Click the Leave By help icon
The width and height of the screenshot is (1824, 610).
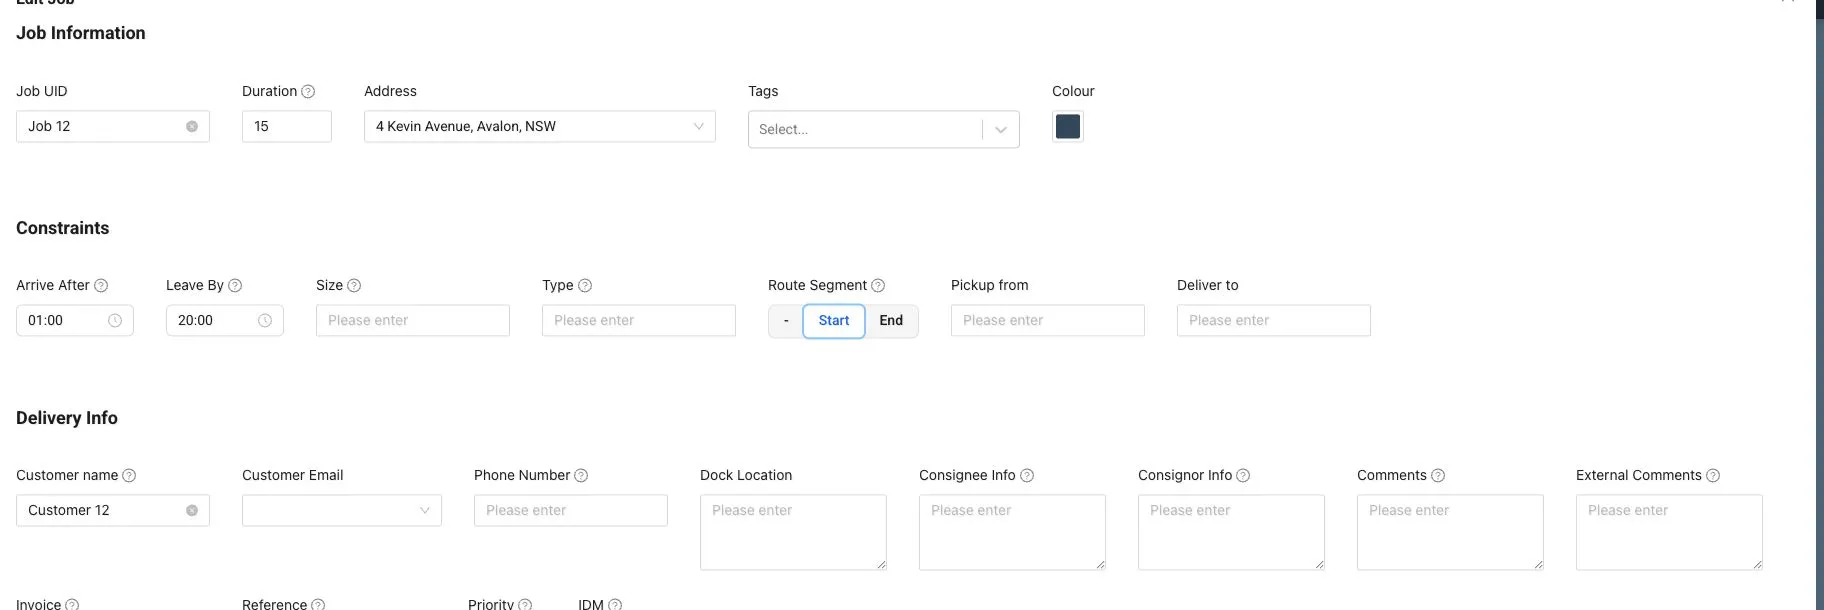tap(235, 285)
